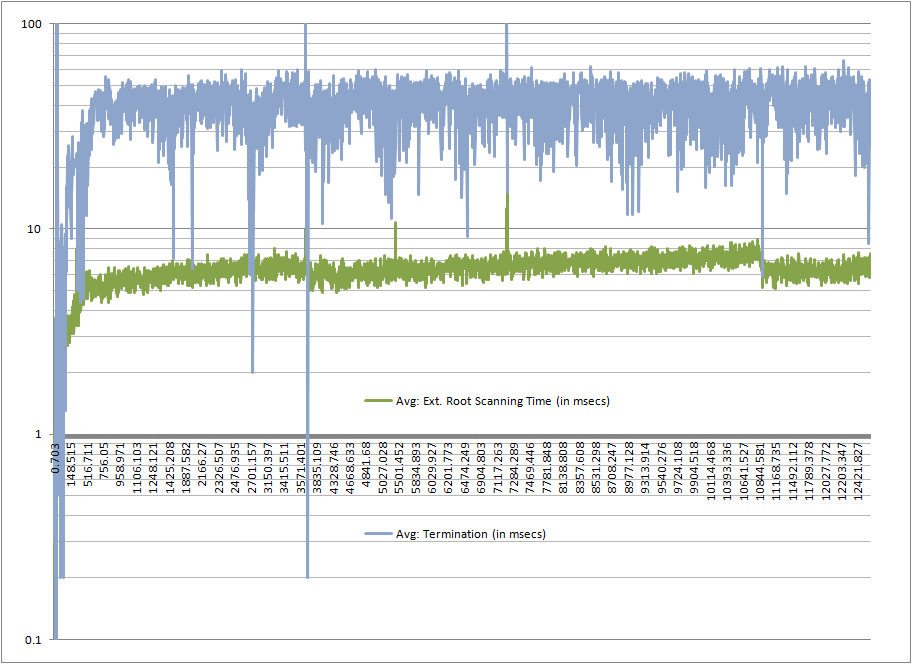This screenshot has height=664, width=912.
Task: Click the green Ext. Root Scanning legend line
Action: click(378, 401)
